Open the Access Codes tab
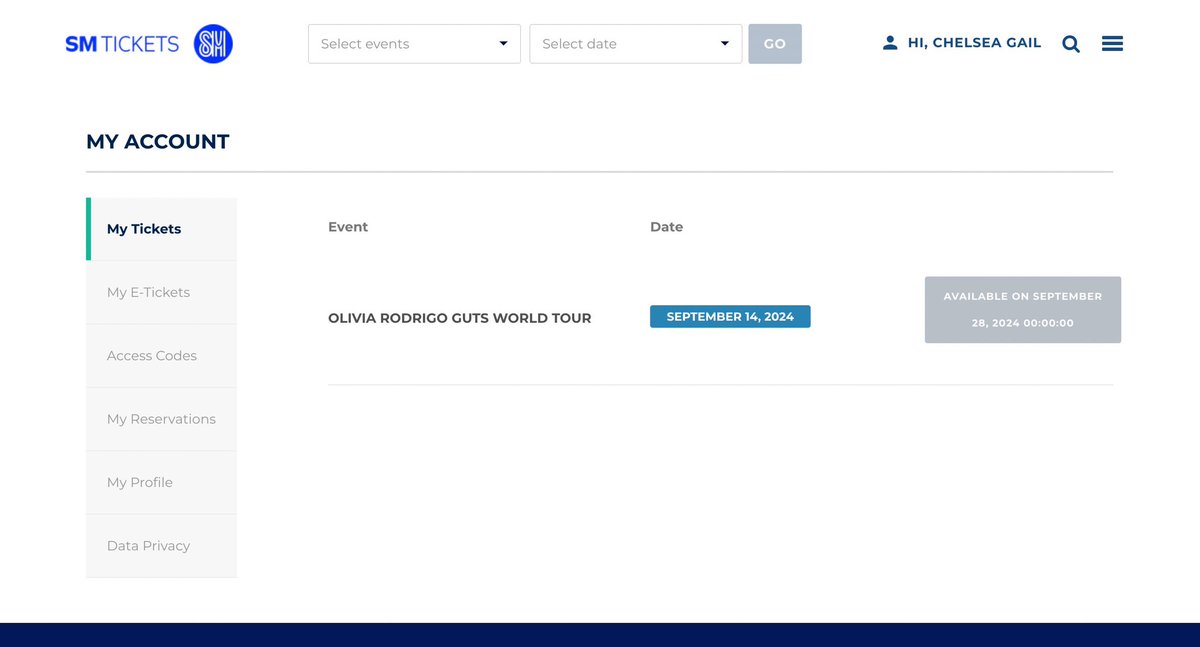The image size is (1200, 647). (x=162, y=356)
